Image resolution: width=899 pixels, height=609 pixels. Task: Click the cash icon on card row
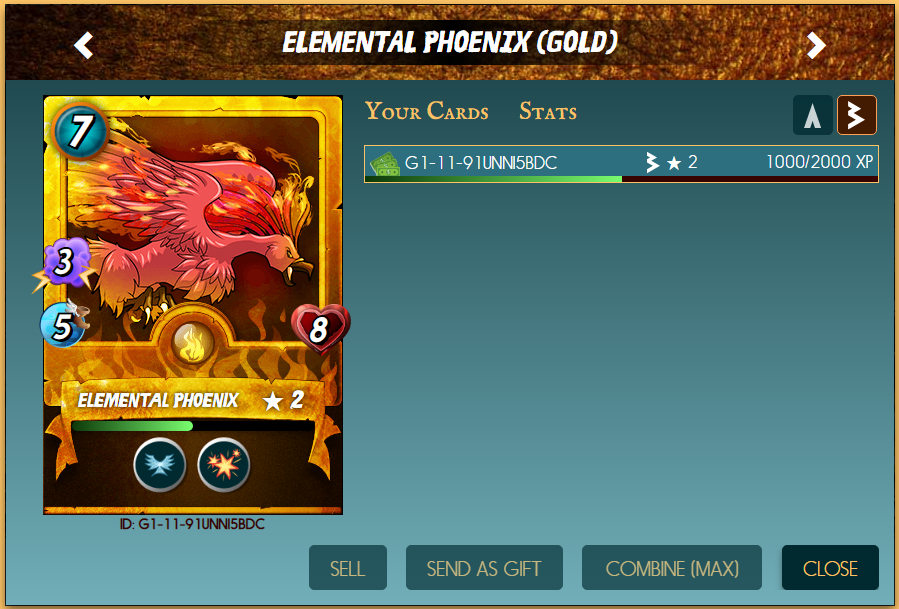click(385, 163)
